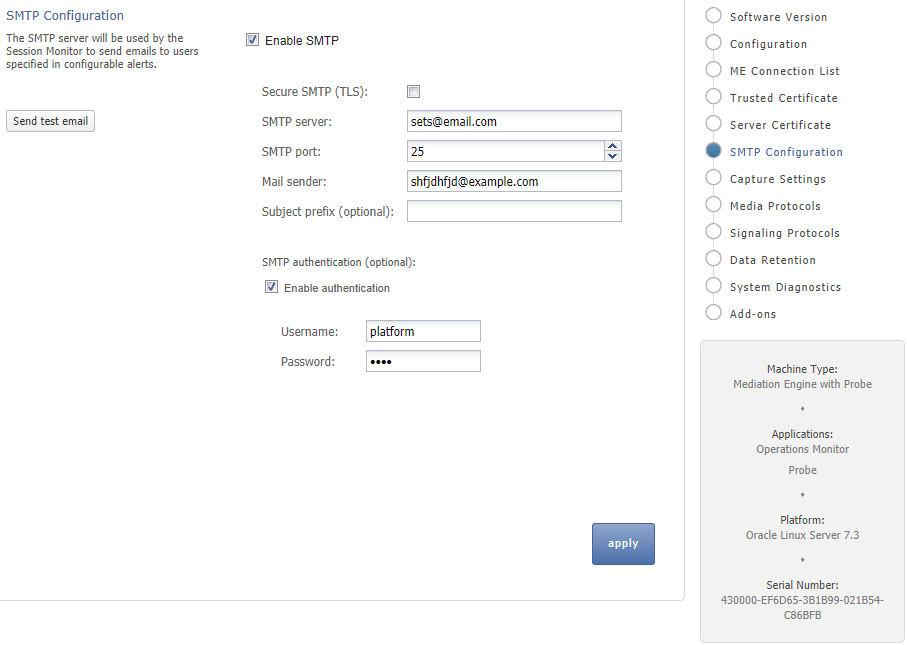Viewport: 907px width, 645px height.
Task: Click inside the Subject prefix field
Action: 513,211
